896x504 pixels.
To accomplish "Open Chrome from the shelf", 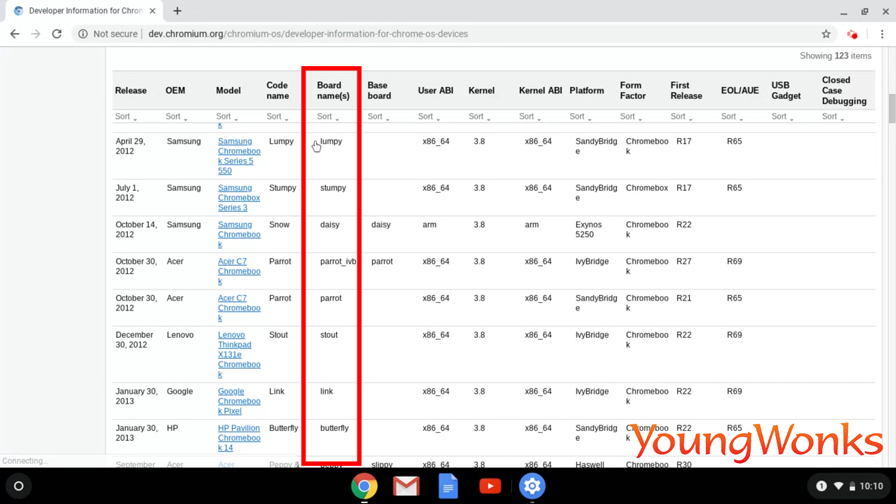I will click(364, 486).
